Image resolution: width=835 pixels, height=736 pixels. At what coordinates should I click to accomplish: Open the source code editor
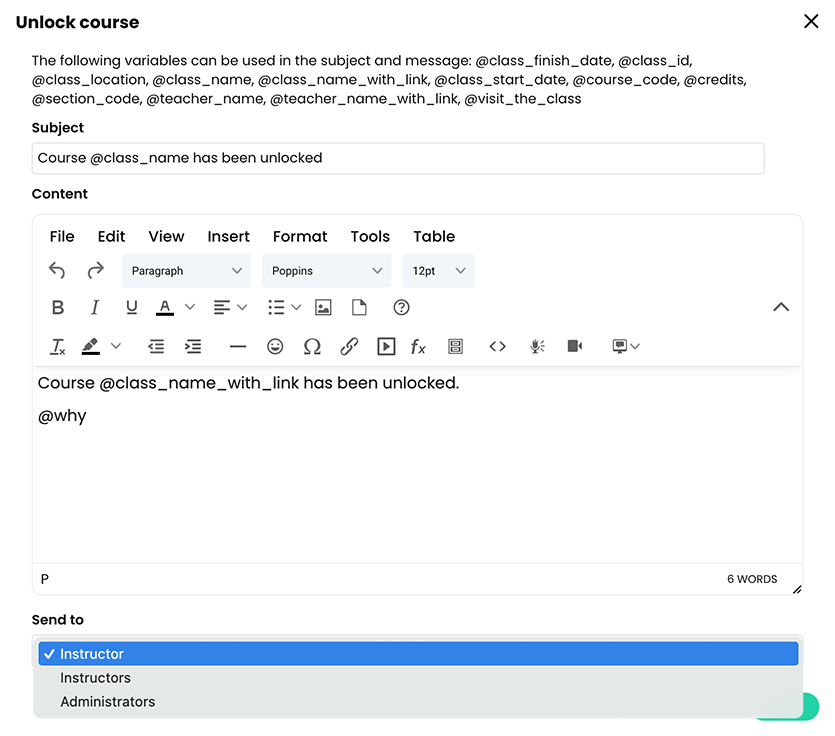(497, 346)
